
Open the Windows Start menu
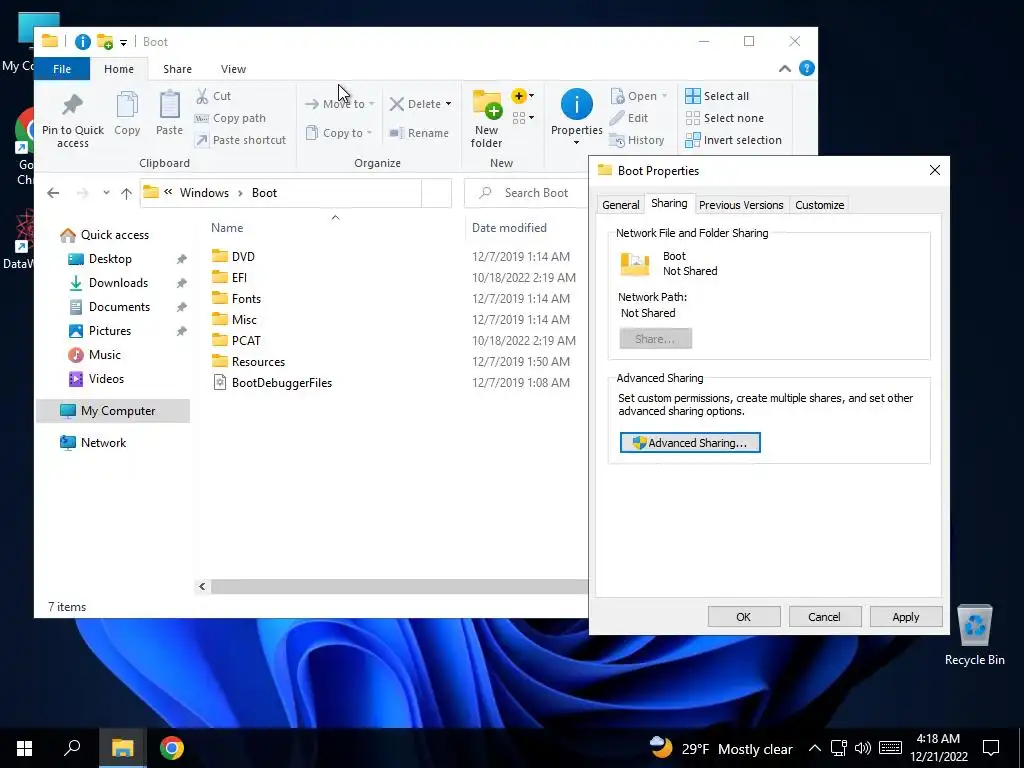pos(25,748)
